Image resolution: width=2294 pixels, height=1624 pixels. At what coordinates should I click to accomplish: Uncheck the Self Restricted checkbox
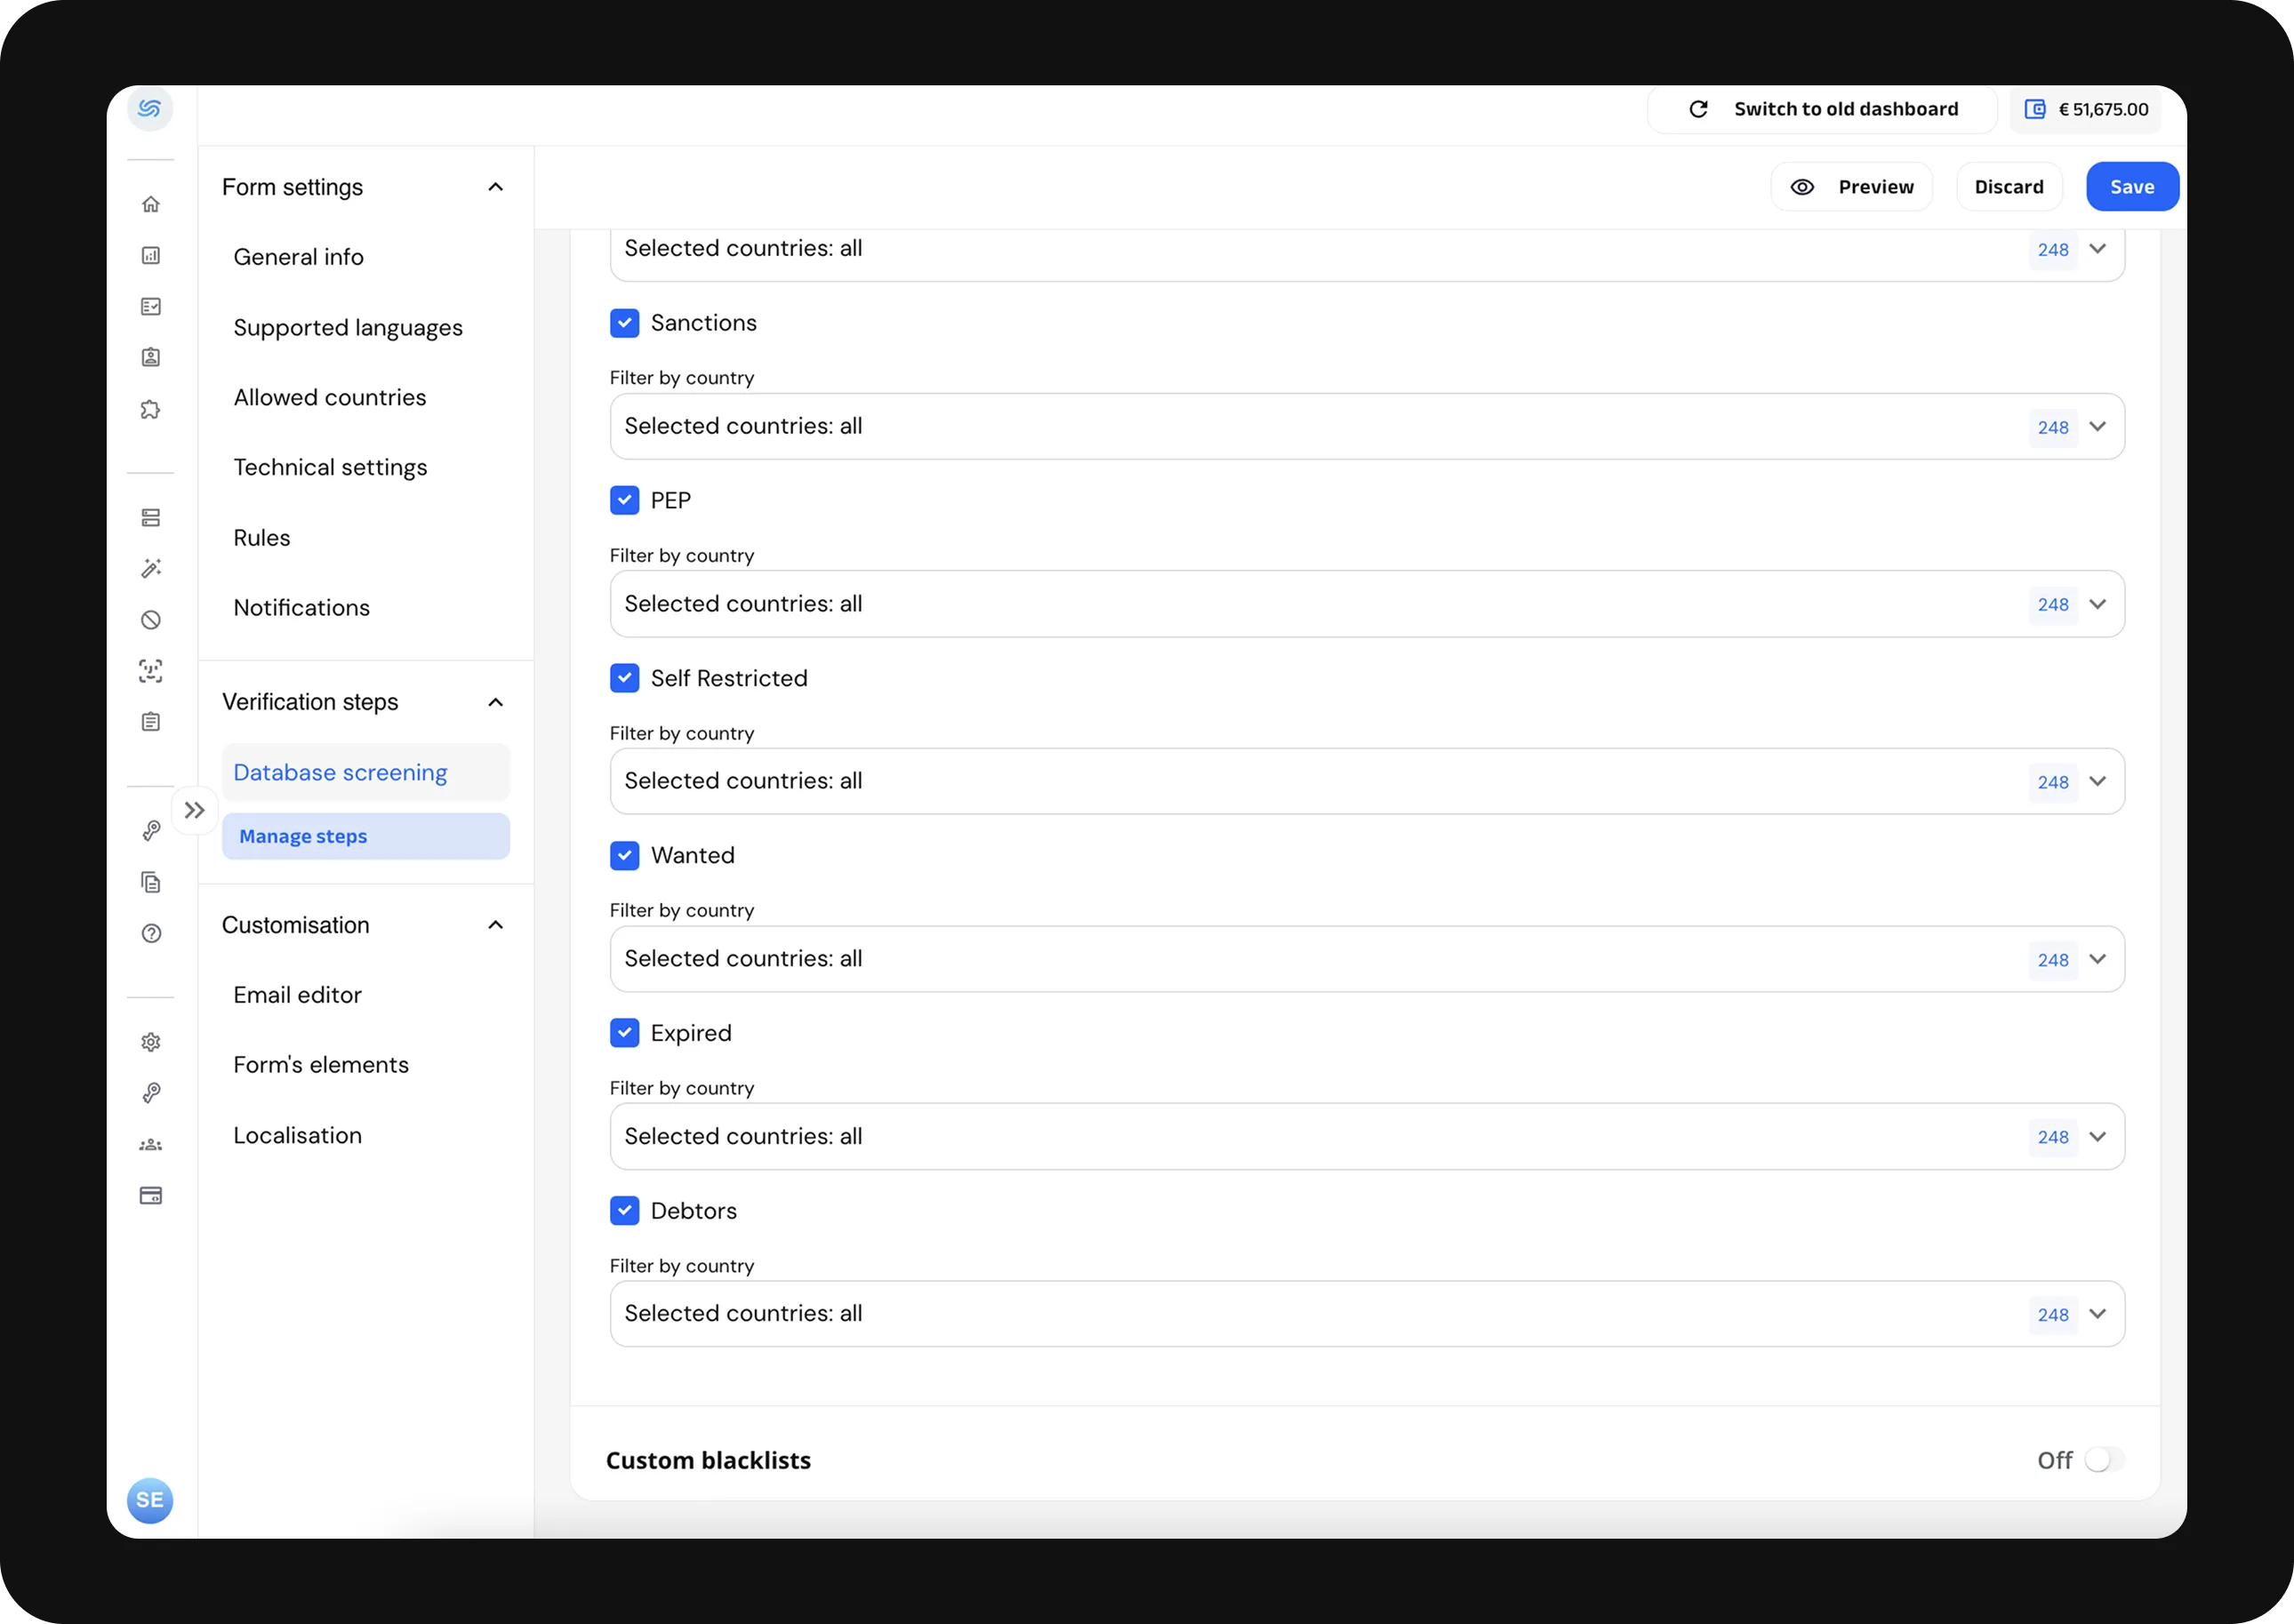click(624, 678)
